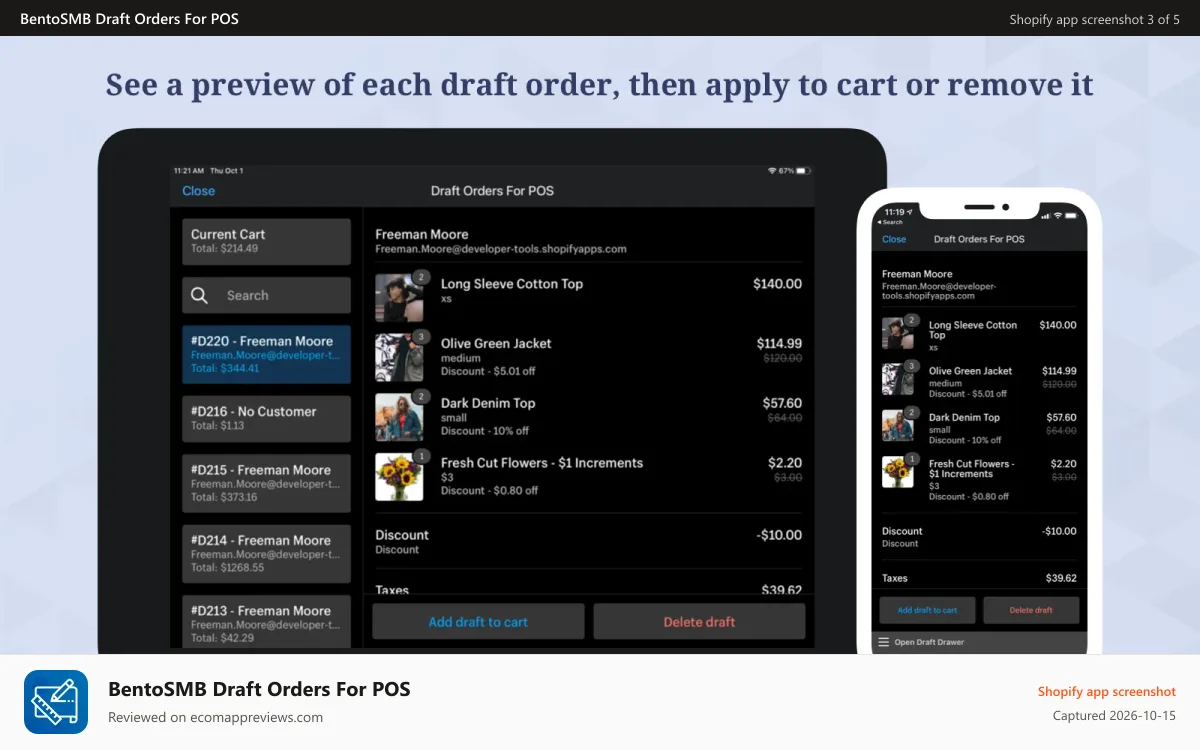Click Add draft to cart on tablet
1200x750 pixels.
(x=478, y=622)
